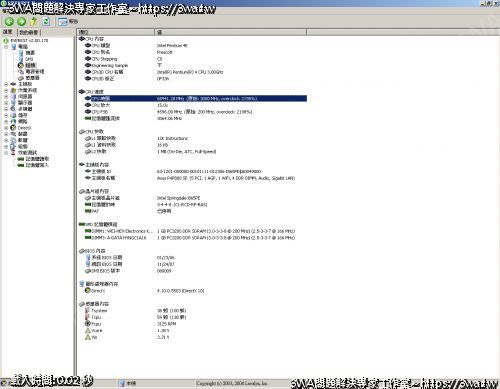The height and width of the screenshot is (389, 500).
Task: Select the memory write benchmark item
Action: 37,165
